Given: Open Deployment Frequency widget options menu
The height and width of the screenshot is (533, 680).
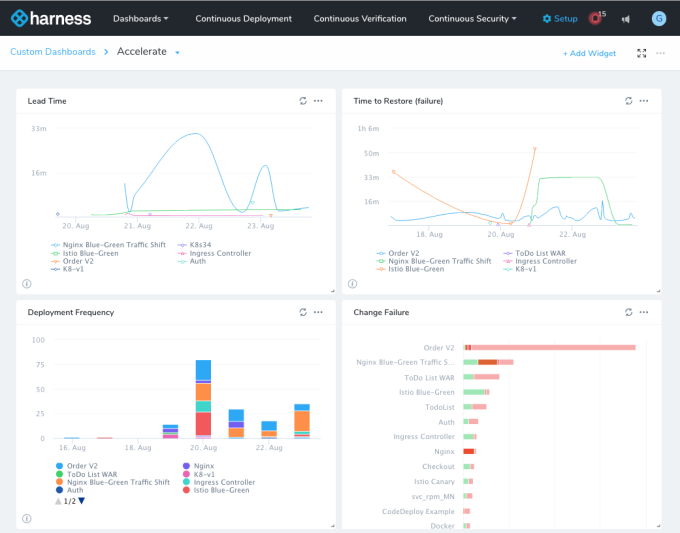Looking at the screenshot, I should (x=318, y=312).
